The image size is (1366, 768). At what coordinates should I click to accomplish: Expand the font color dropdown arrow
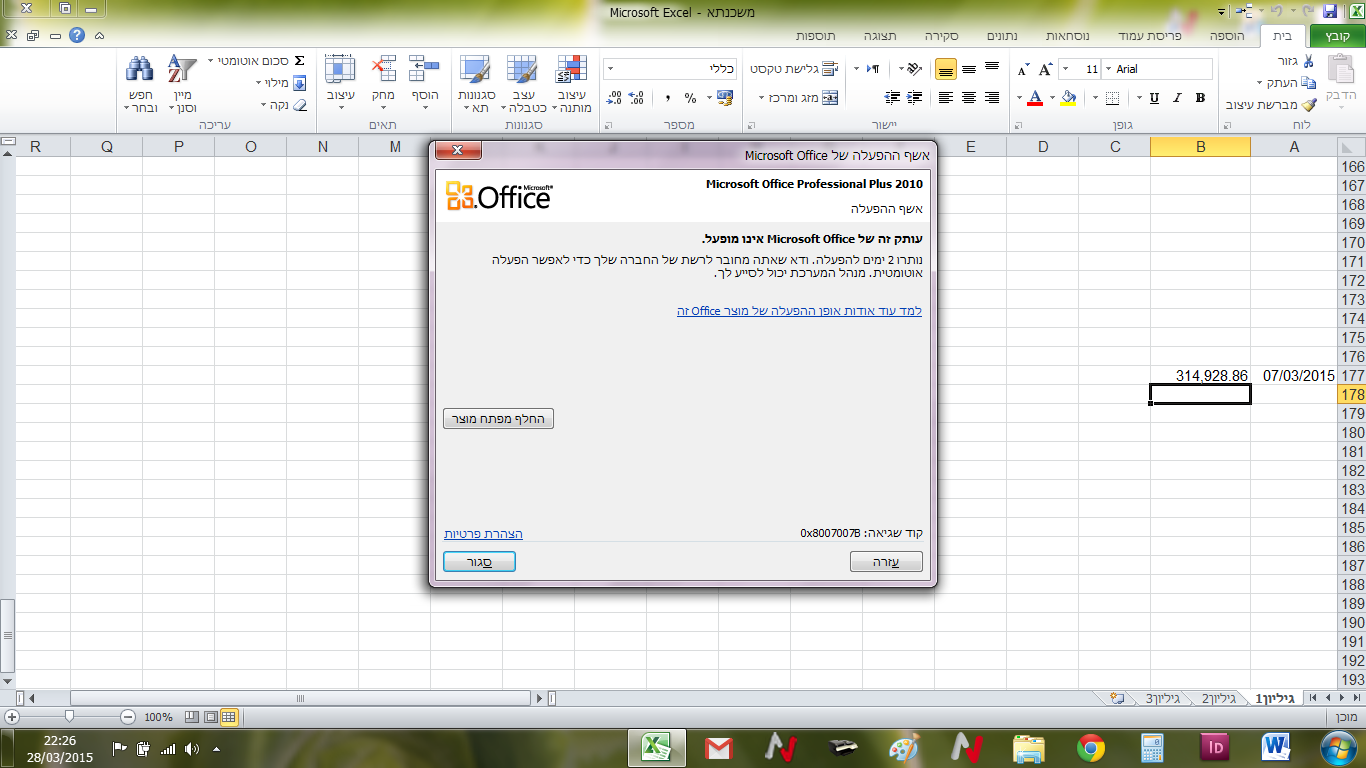pos(1019,98)
